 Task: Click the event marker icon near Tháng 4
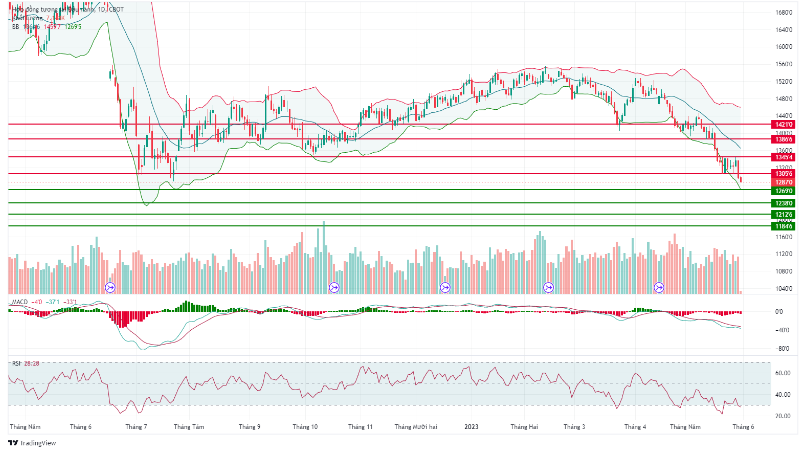[x=659, y=287]
